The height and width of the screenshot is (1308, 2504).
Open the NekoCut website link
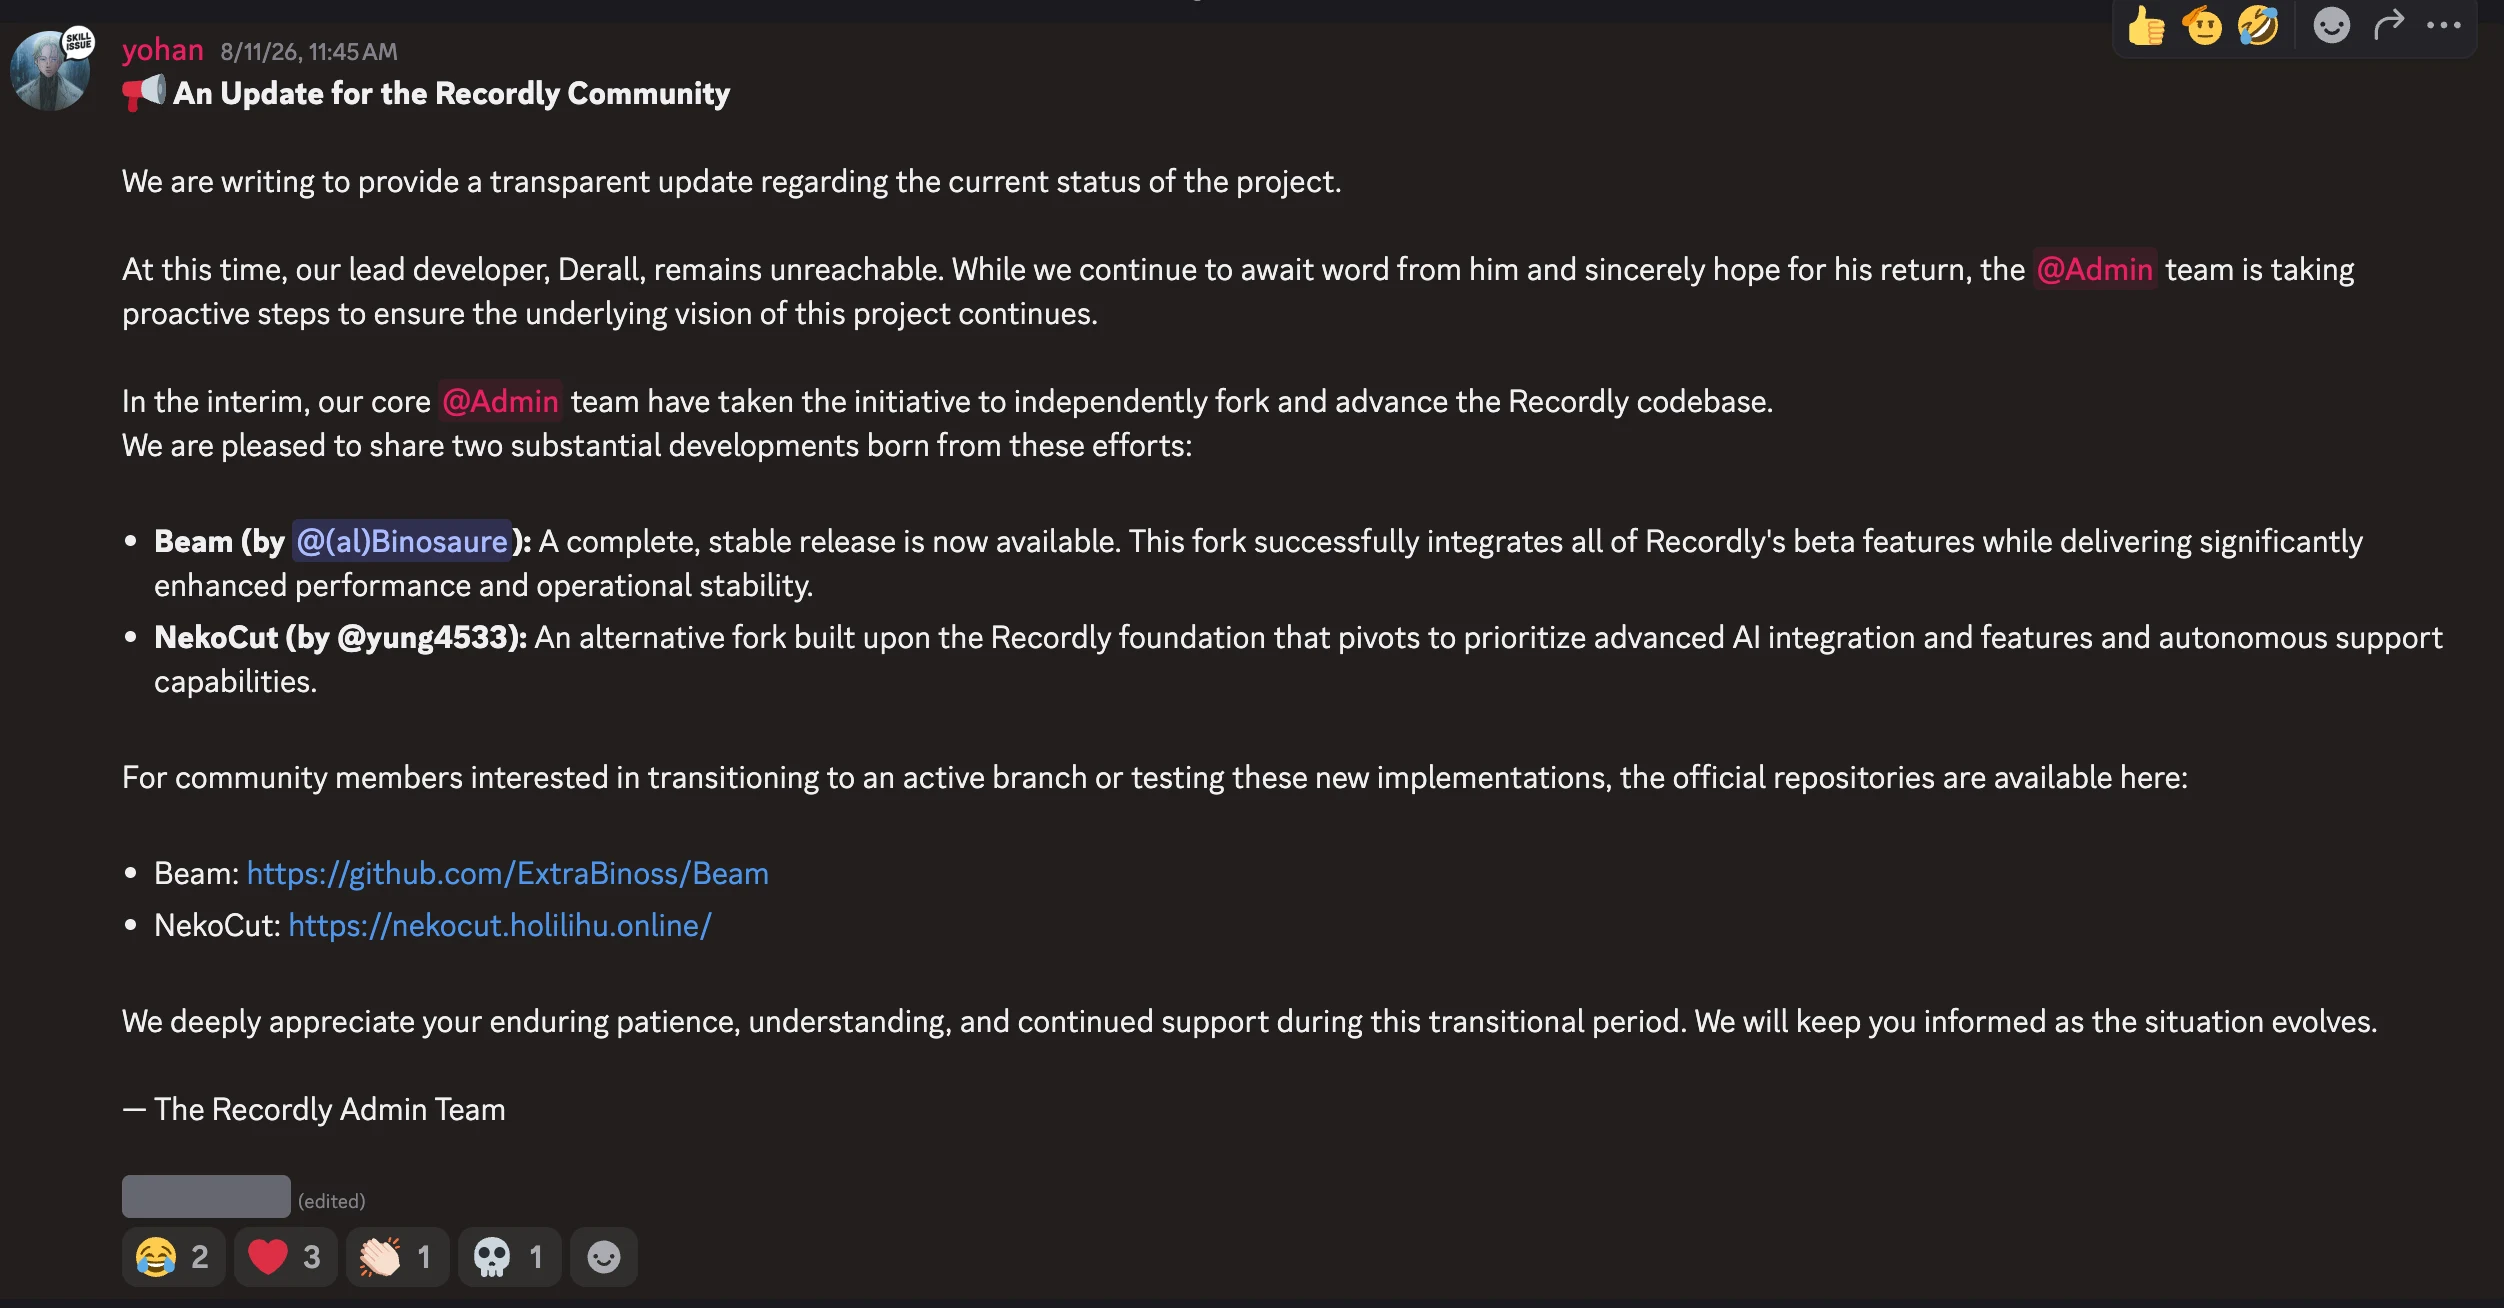pos(500,926)
